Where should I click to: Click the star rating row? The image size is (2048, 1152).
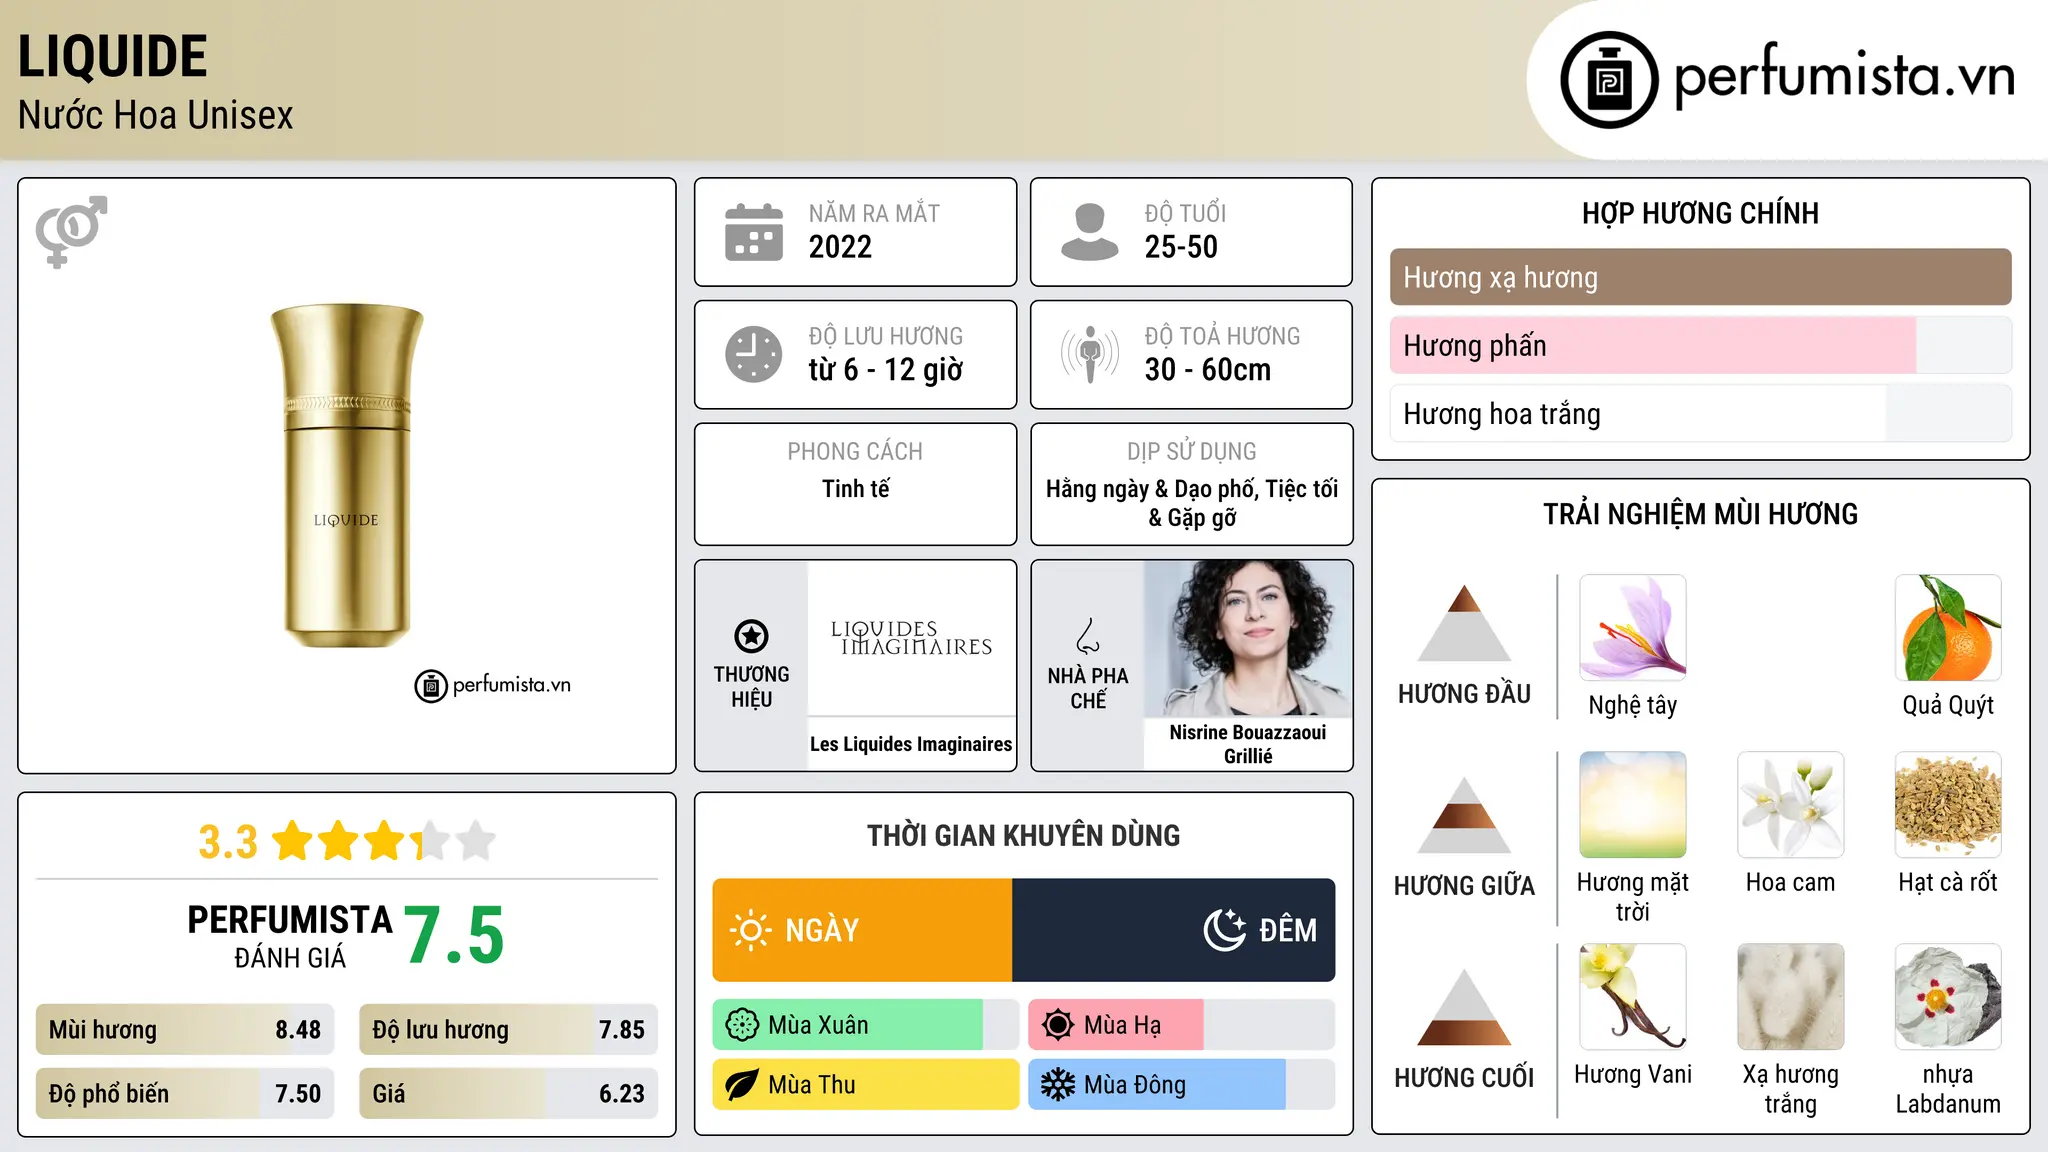coord(384,841)
